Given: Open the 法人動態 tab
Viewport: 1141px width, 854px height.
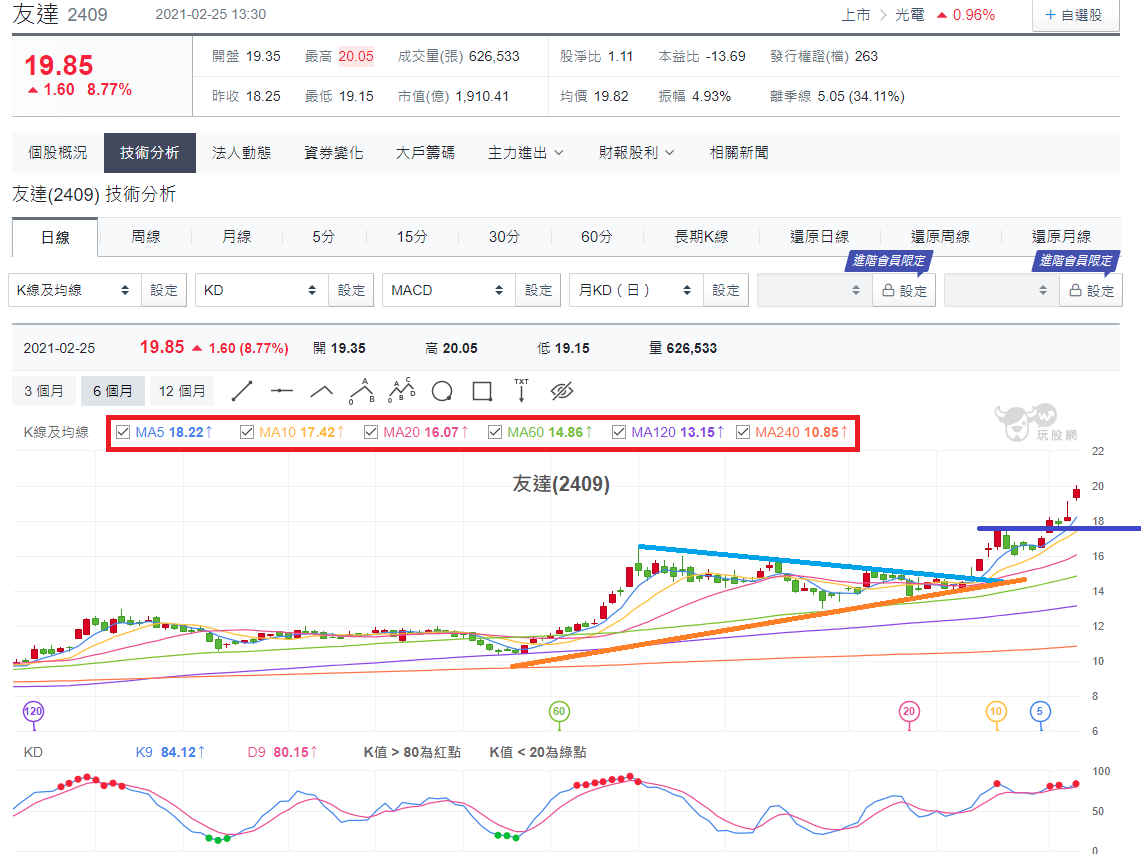Looking at the screenshot, I should click(242, 153).
